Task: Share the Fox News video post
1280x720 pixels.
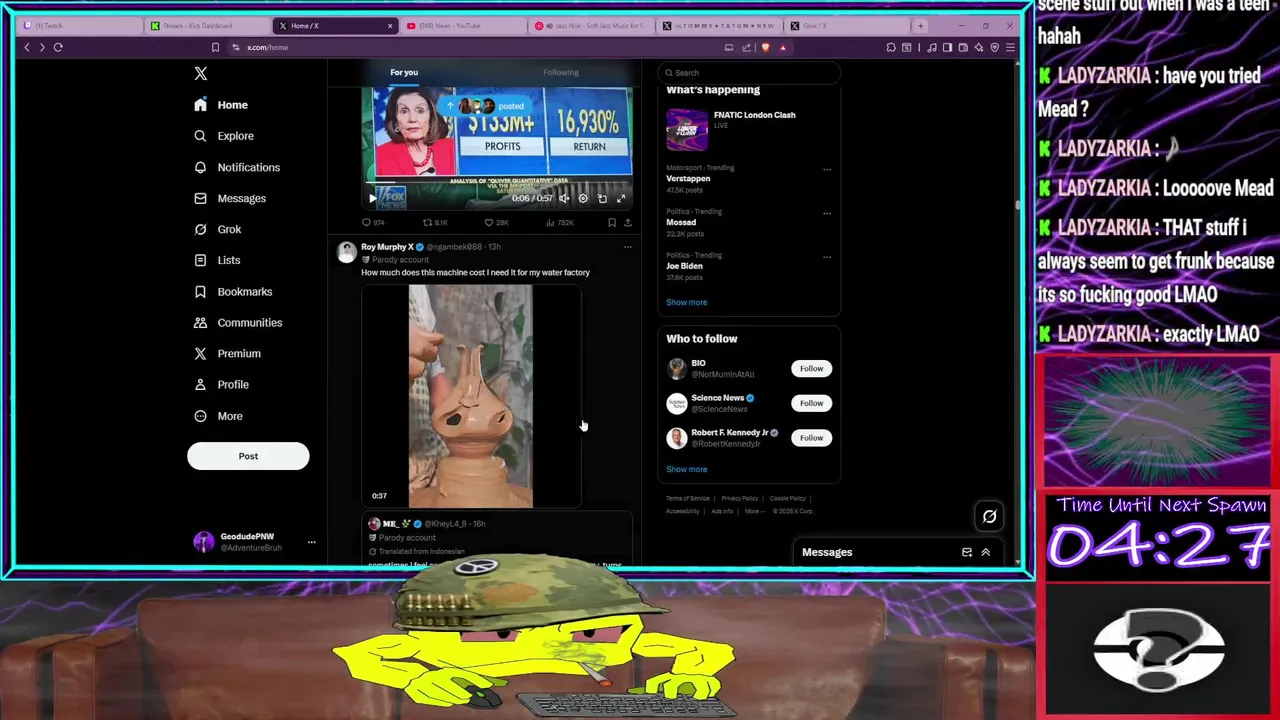Action: [627, 222]
